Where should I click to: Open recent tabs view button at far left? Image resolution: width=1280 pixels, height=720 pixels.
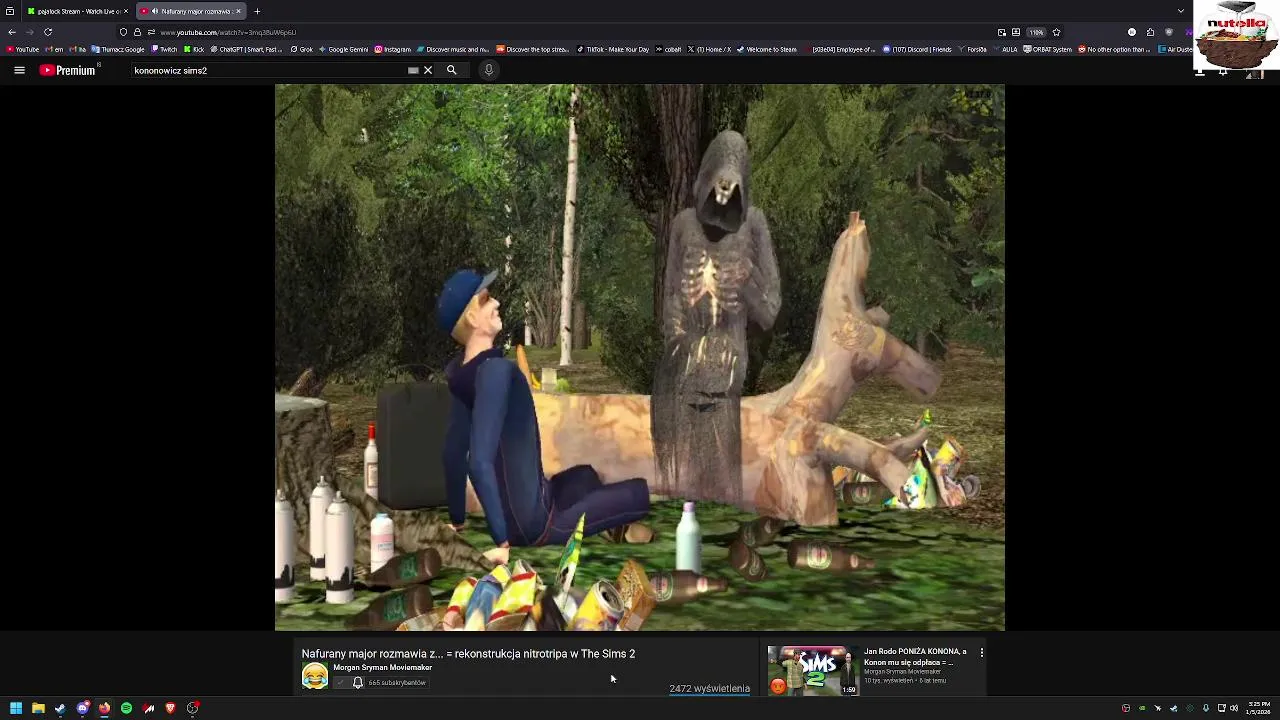coord(10,11)
